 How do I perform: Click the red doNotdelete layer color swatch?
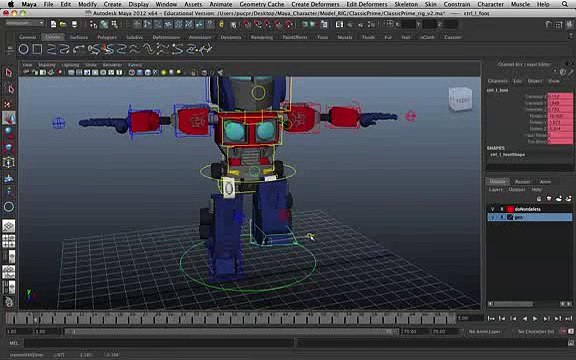[x=510, y=209]
